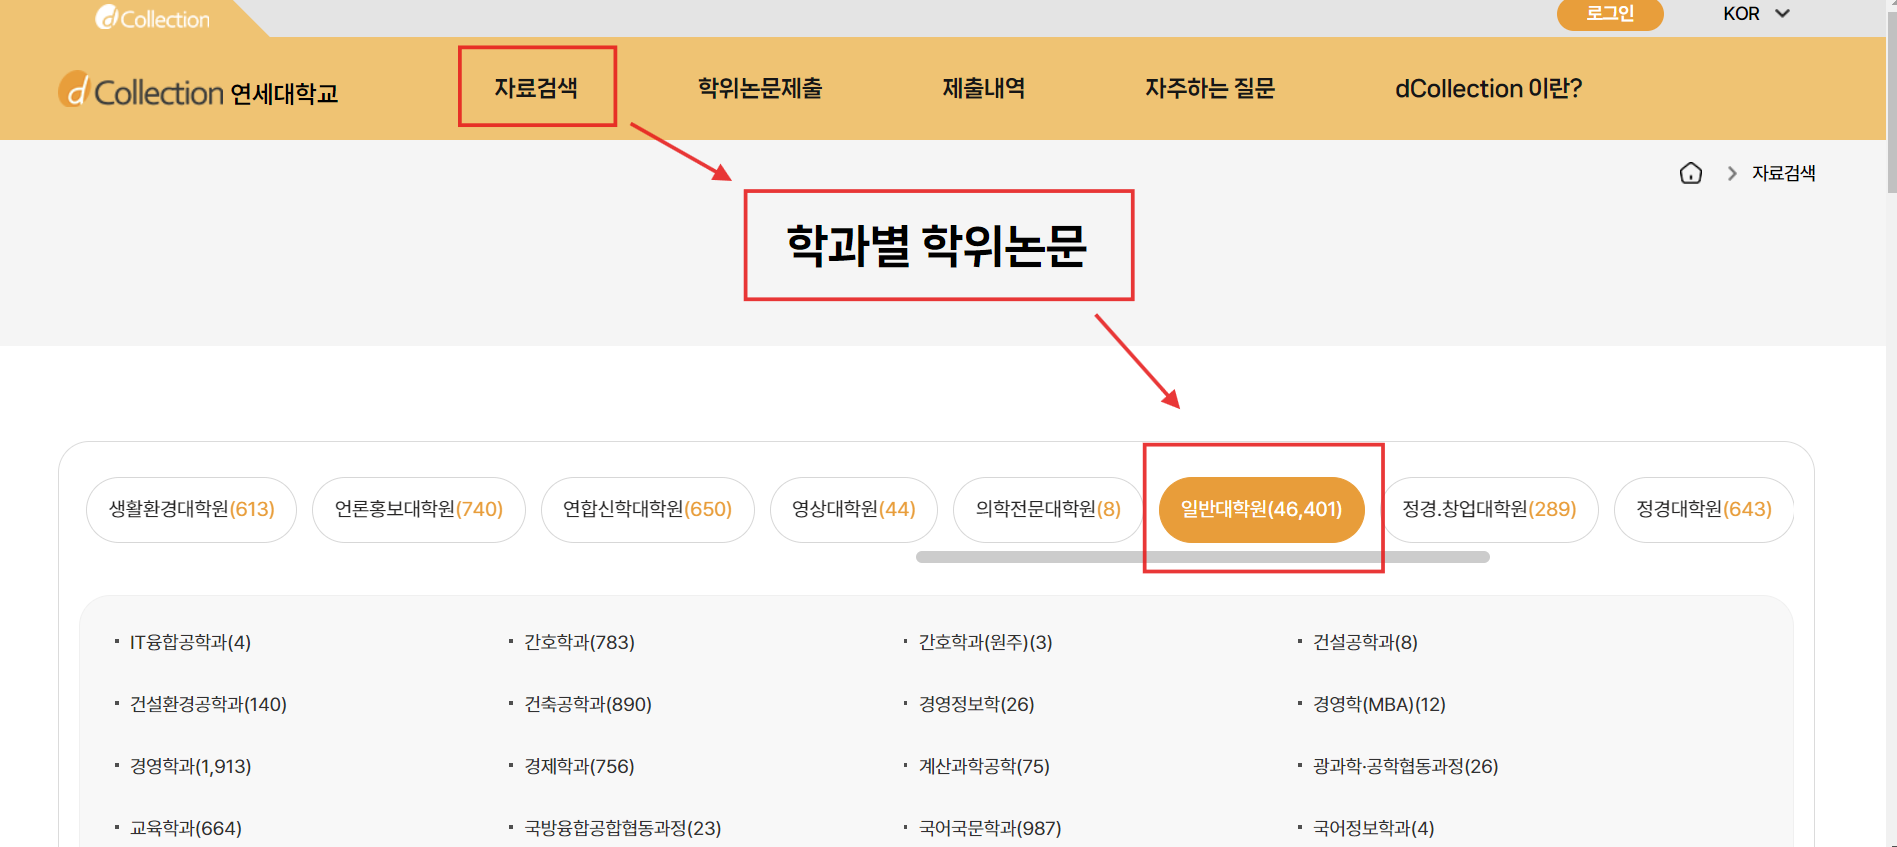This screenshot has width=1897, height=847.
Task: Open 건설공학과(8) theses
Action: [x=1365, y=642]
